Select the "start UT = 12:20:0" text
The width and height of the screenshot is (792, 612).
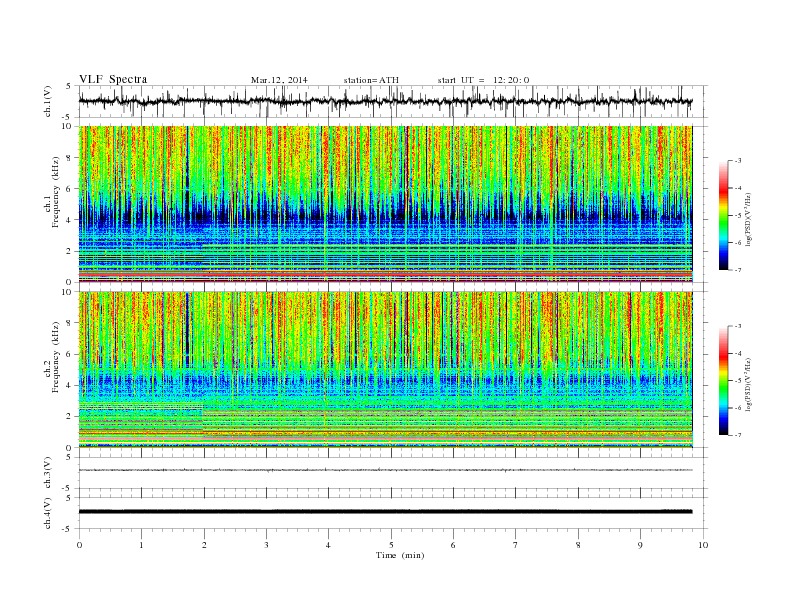coord(483,80)
